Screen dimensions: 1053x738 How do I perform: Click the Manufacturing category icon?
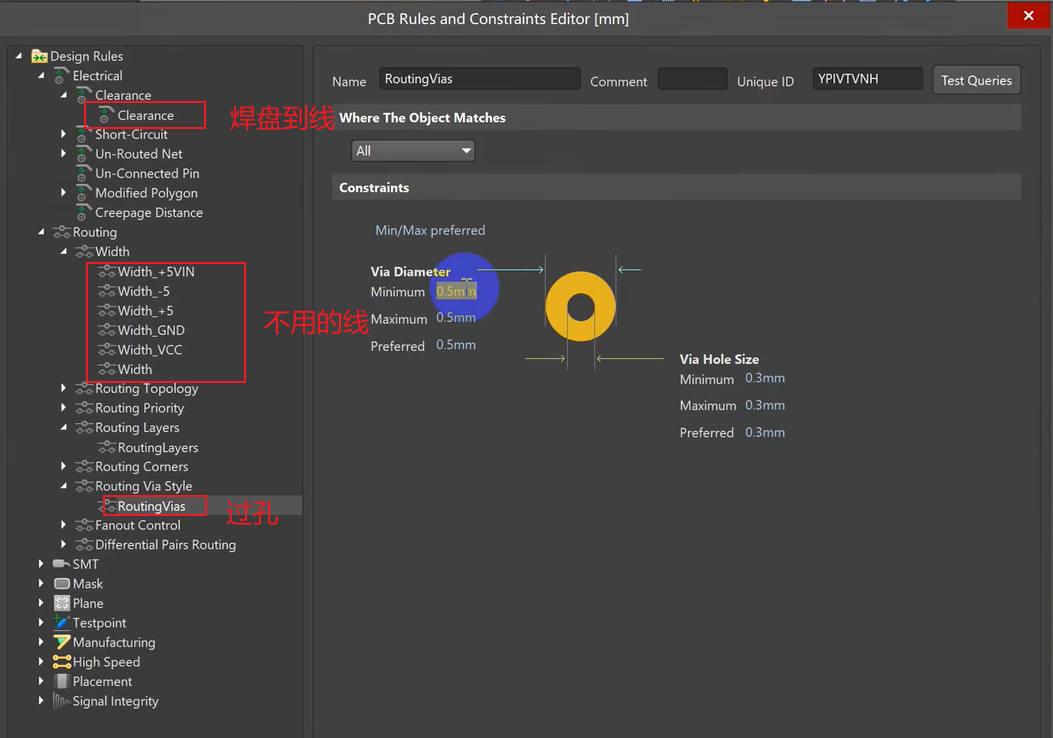(x=62, y=642)
